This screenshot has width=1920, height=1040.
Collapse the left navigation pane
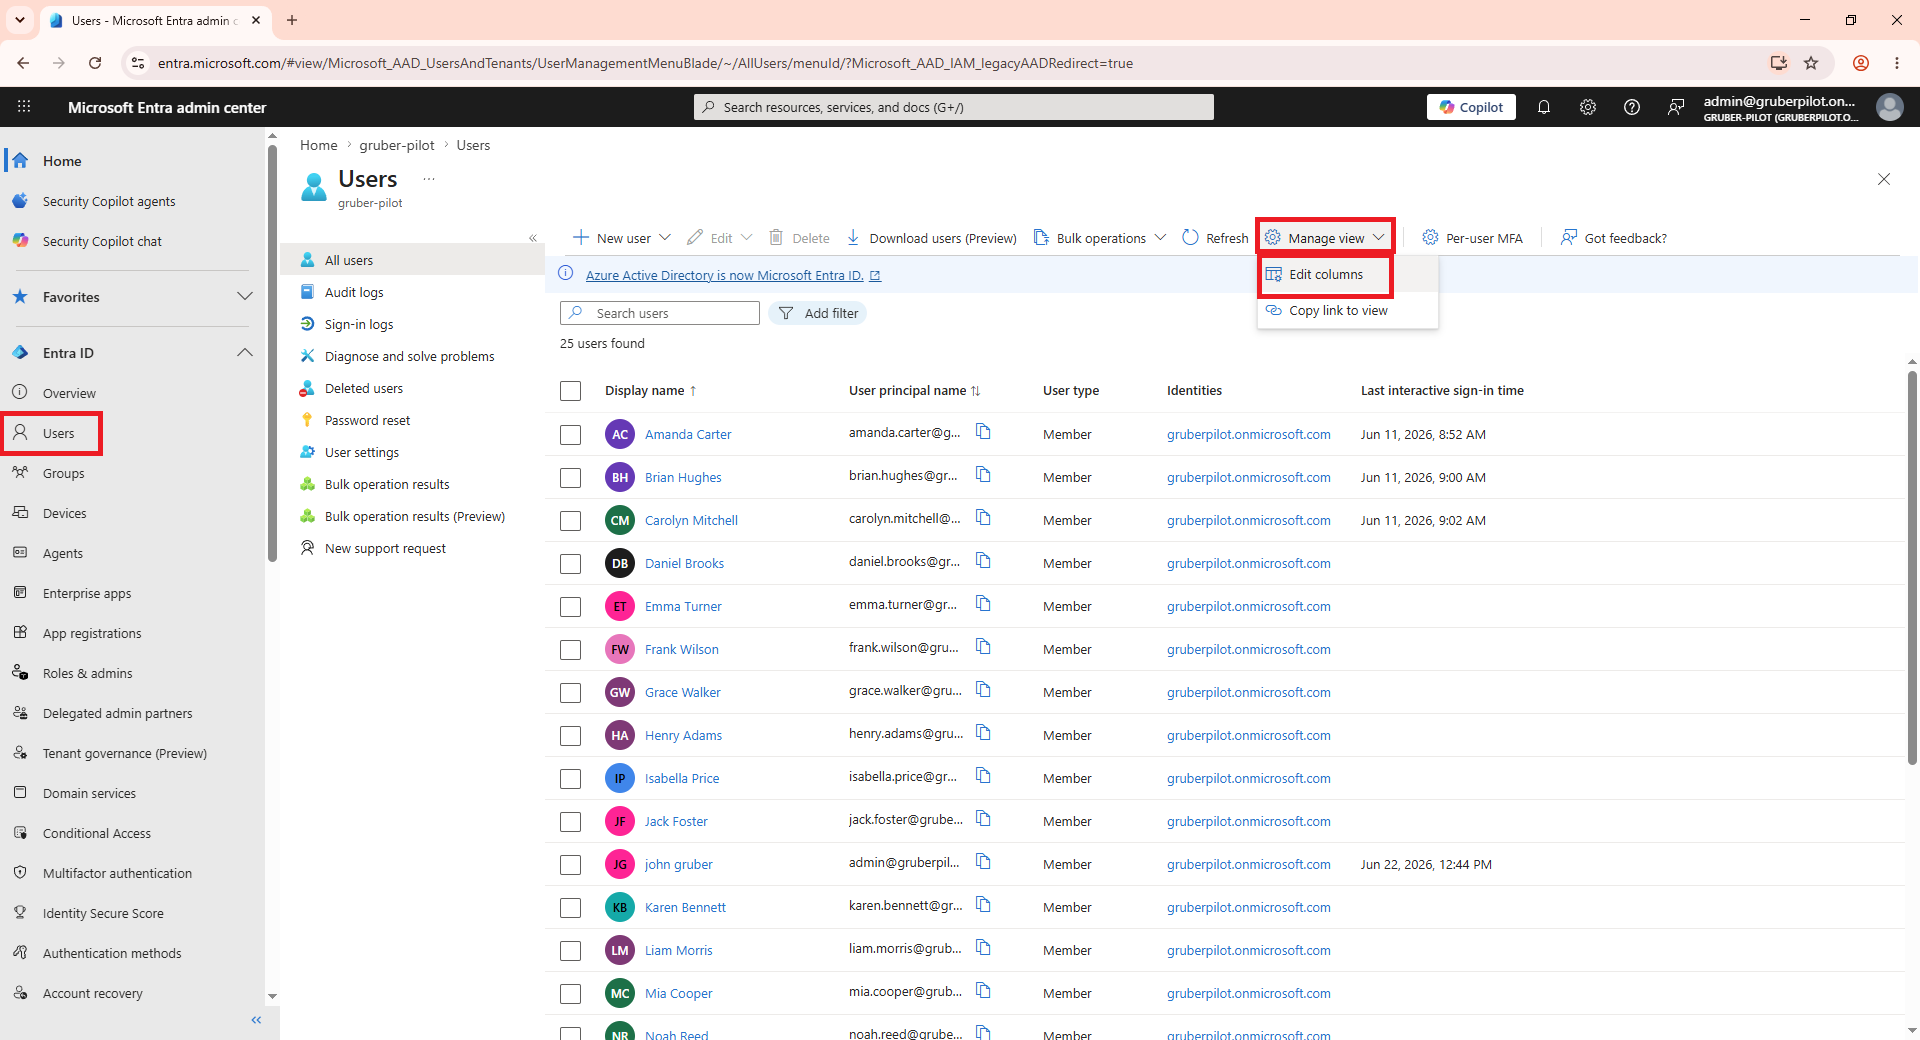coord(256,1020)
